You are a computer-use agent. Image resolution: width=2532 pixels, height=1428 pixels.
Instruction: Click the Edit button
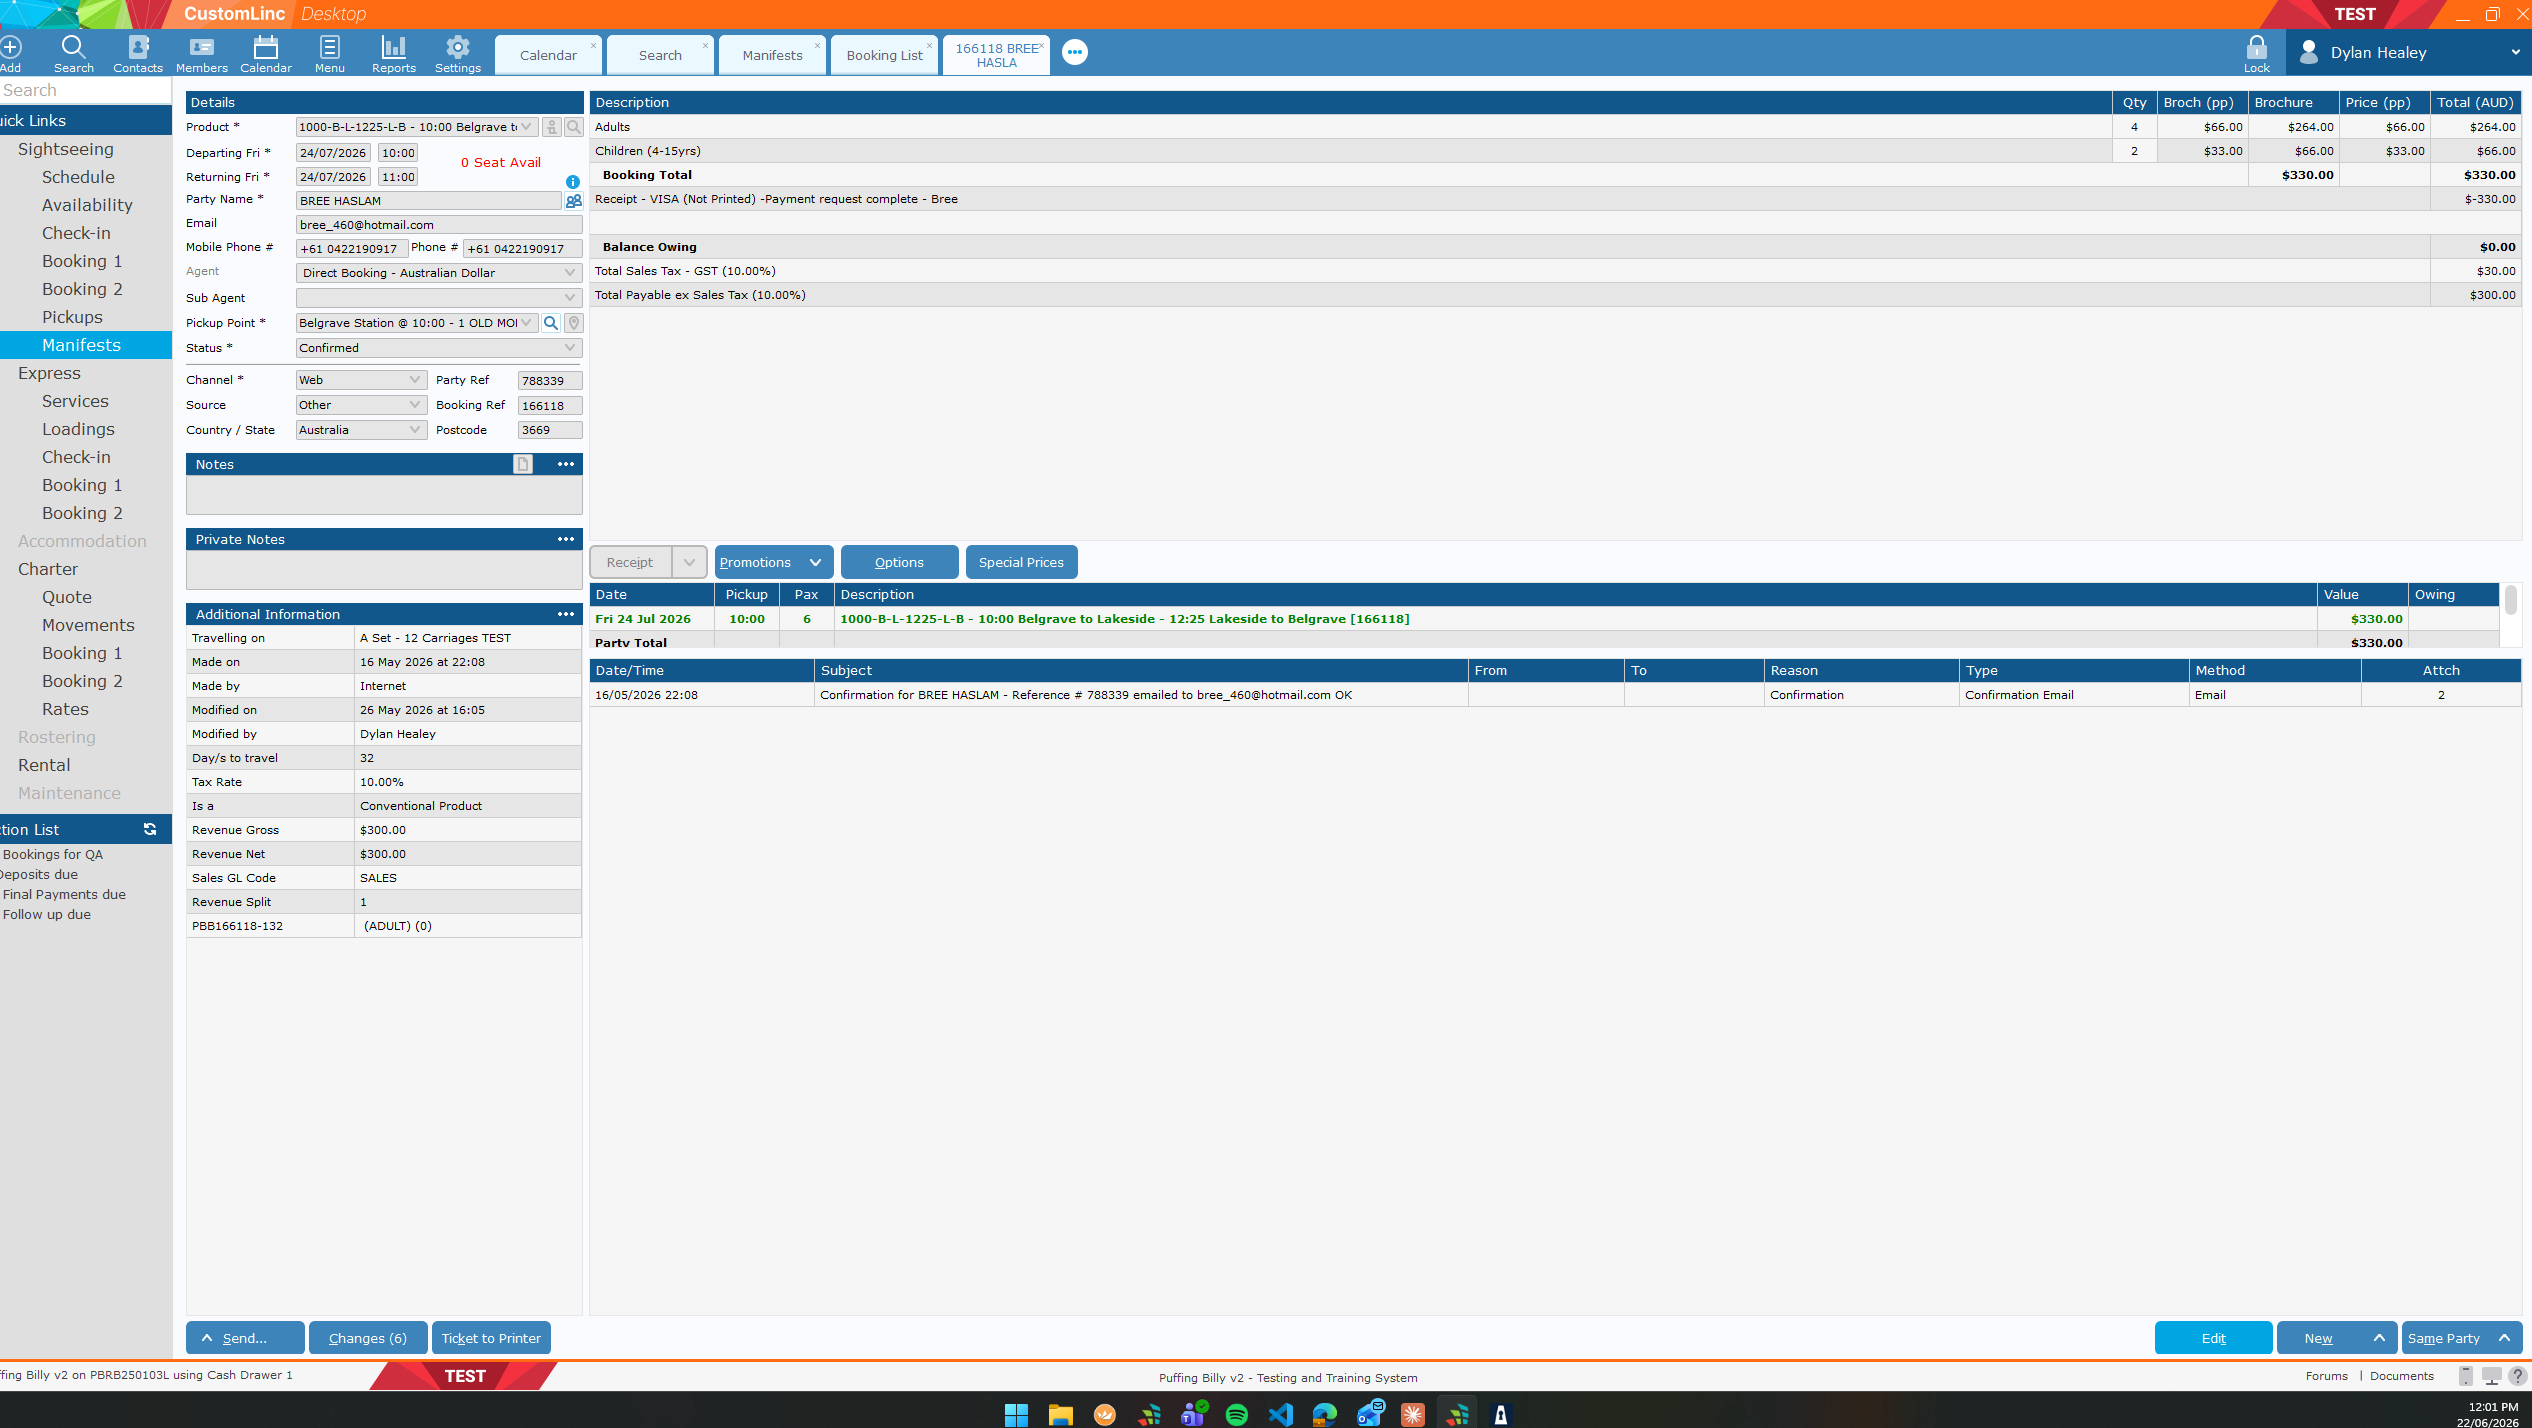pyautogui.click(x=2213, y=1338)
